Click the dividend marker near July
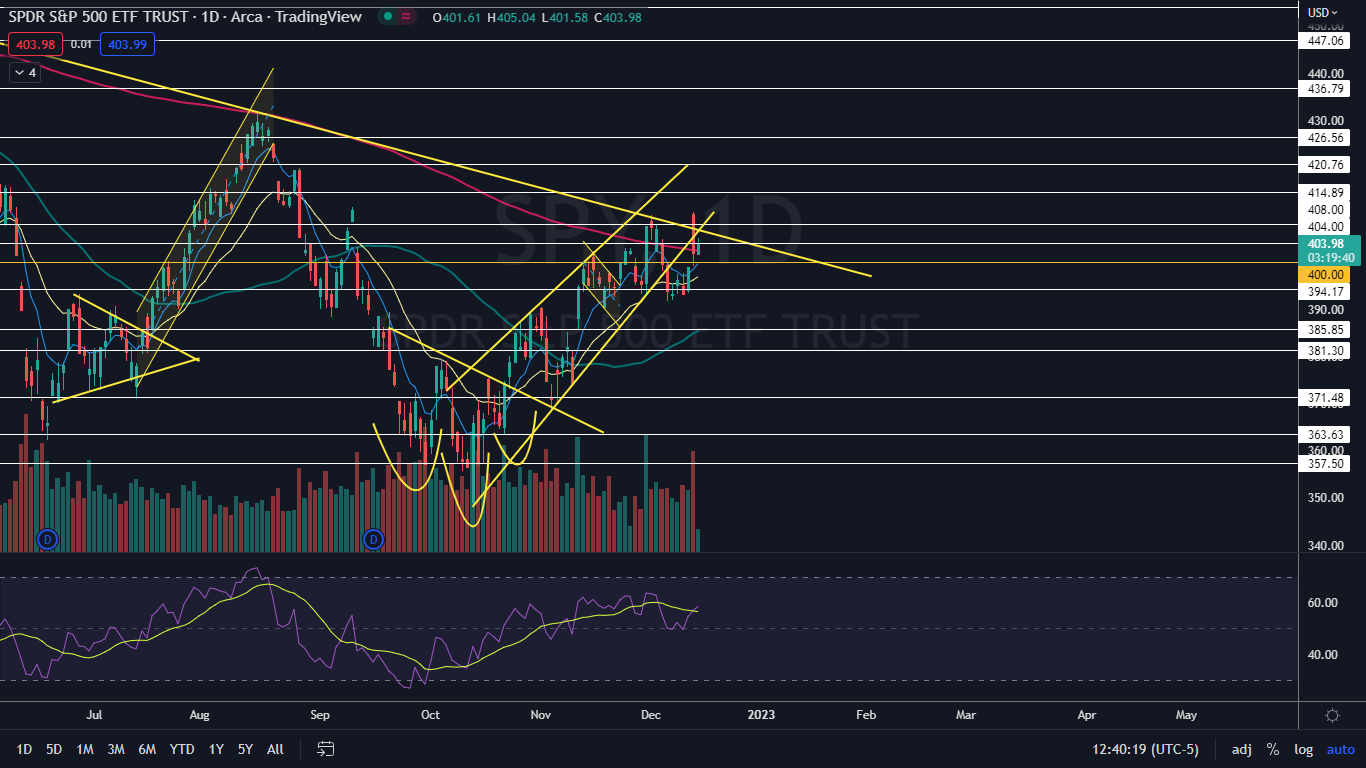The height and width of the screenshot is (768, 1366). click(47, 540)
